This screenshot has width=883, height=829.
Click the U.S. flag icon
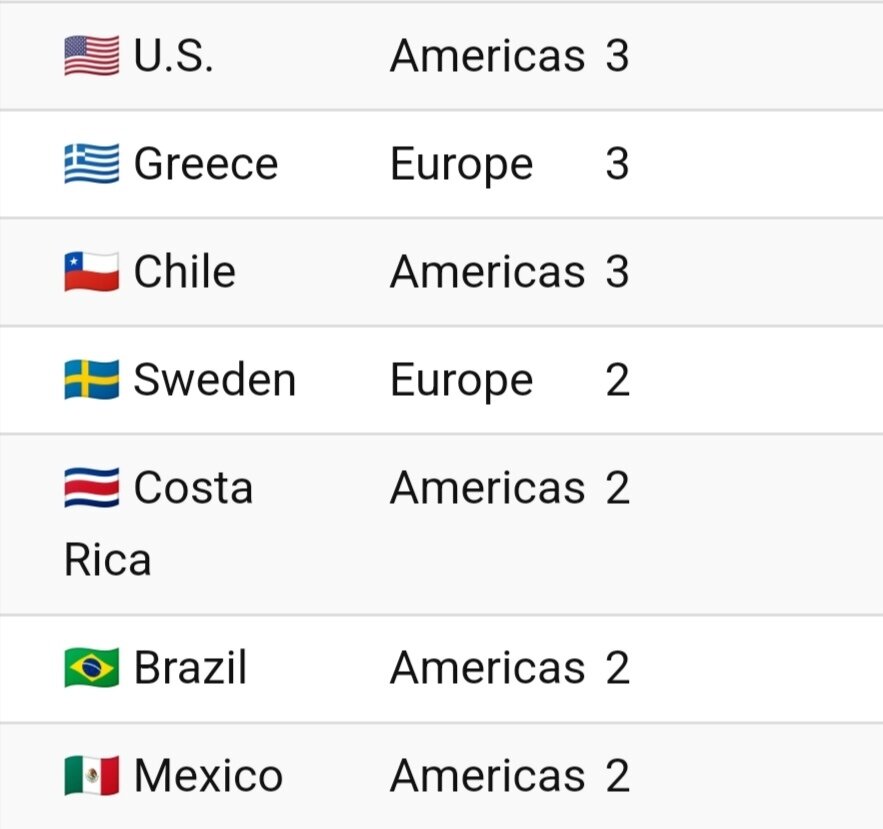(91, 56)
